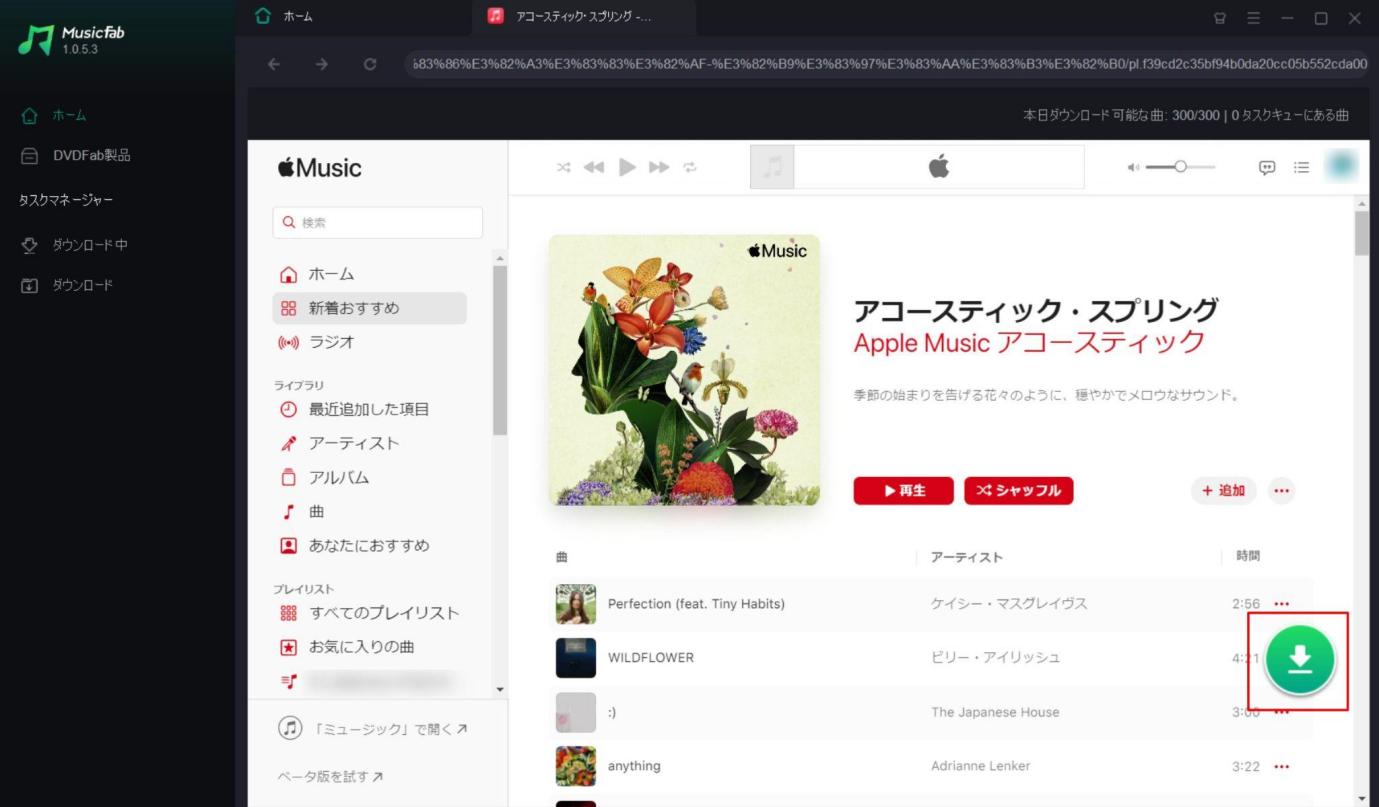Click the Apple Music search field

click(x=377, y=222)
